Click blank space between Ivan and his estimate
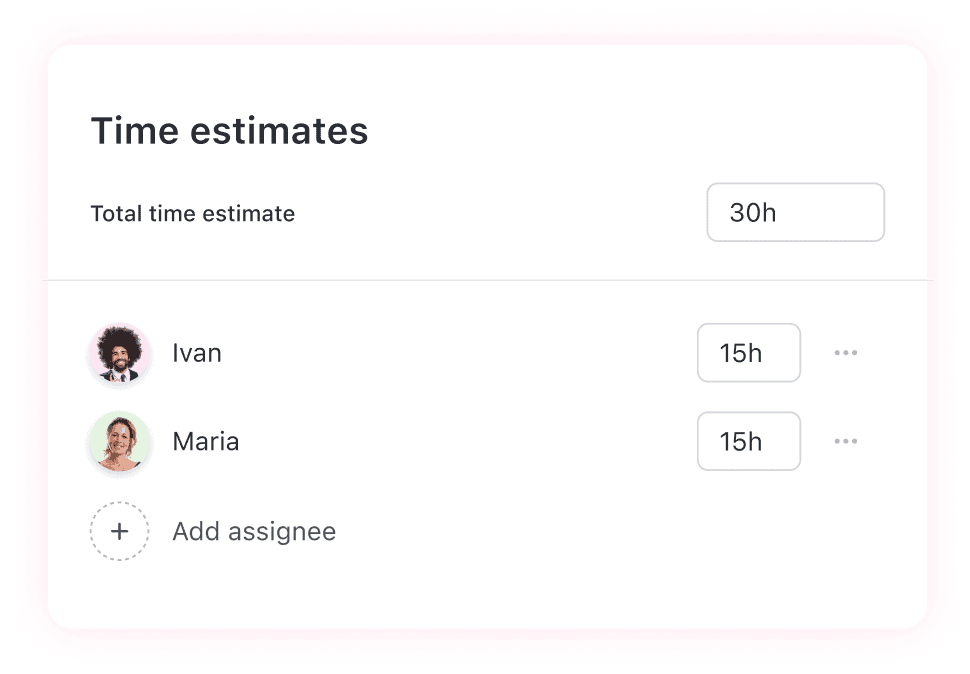This screenshot has height=674, width=970. tap(450, 353)
